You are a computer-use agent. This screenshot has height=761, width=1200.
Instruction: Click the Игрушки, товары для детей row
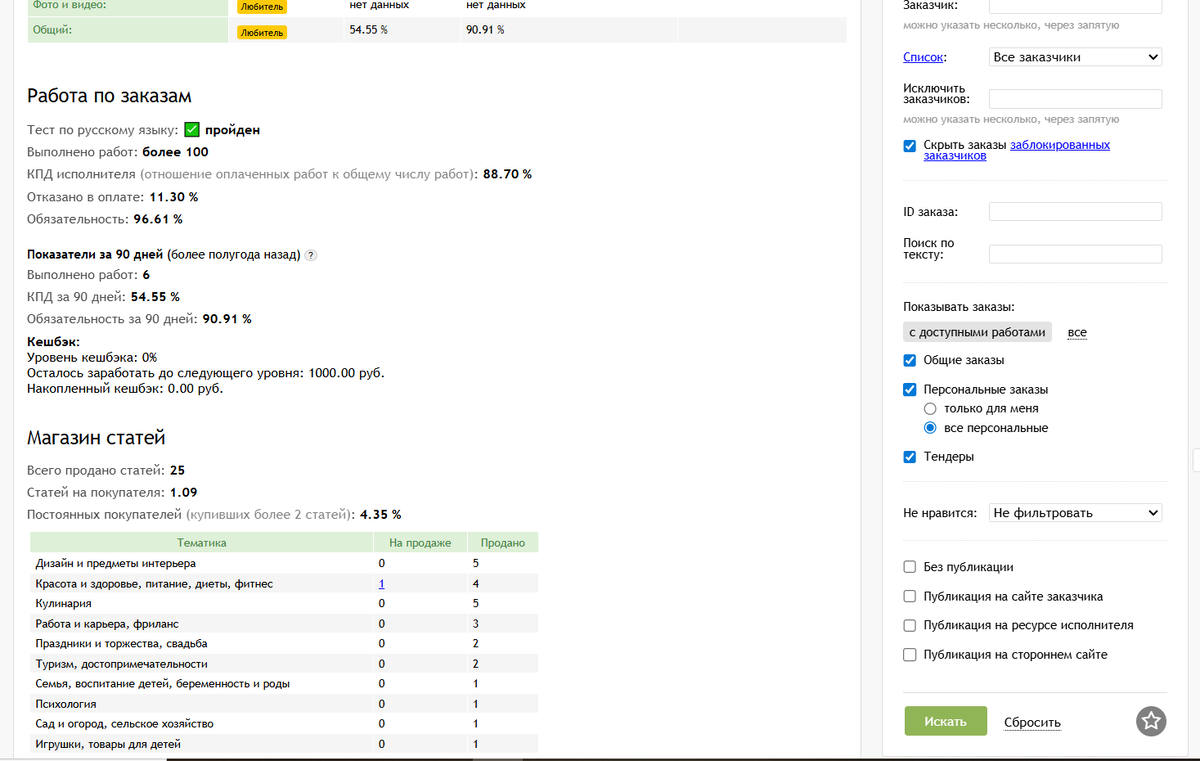click(284, 744)
